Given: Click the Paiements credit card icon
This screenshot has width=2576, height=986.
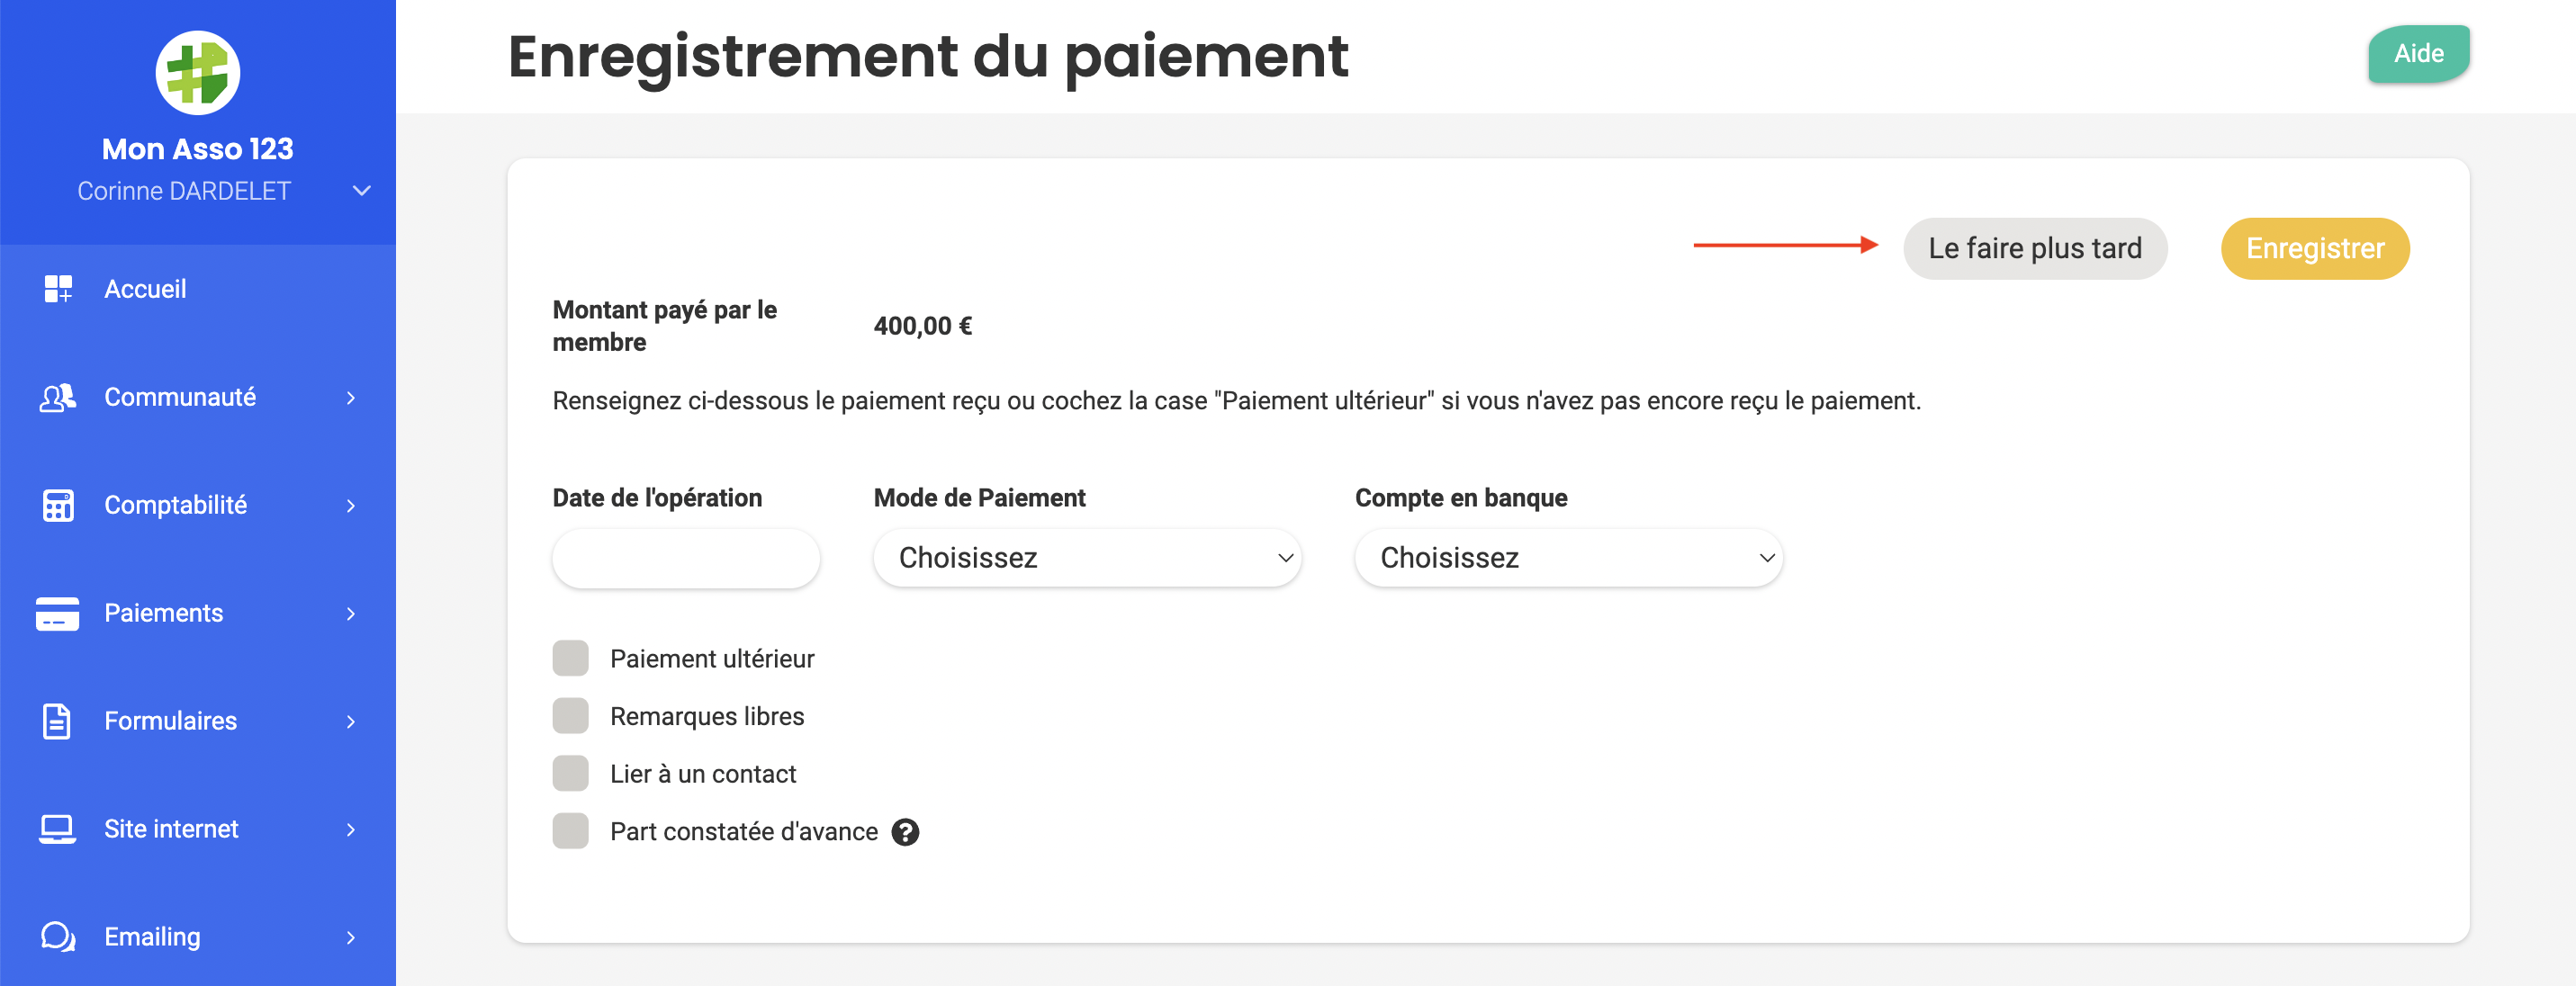Looking at the screenshot, I should click(x=58, y=613).
